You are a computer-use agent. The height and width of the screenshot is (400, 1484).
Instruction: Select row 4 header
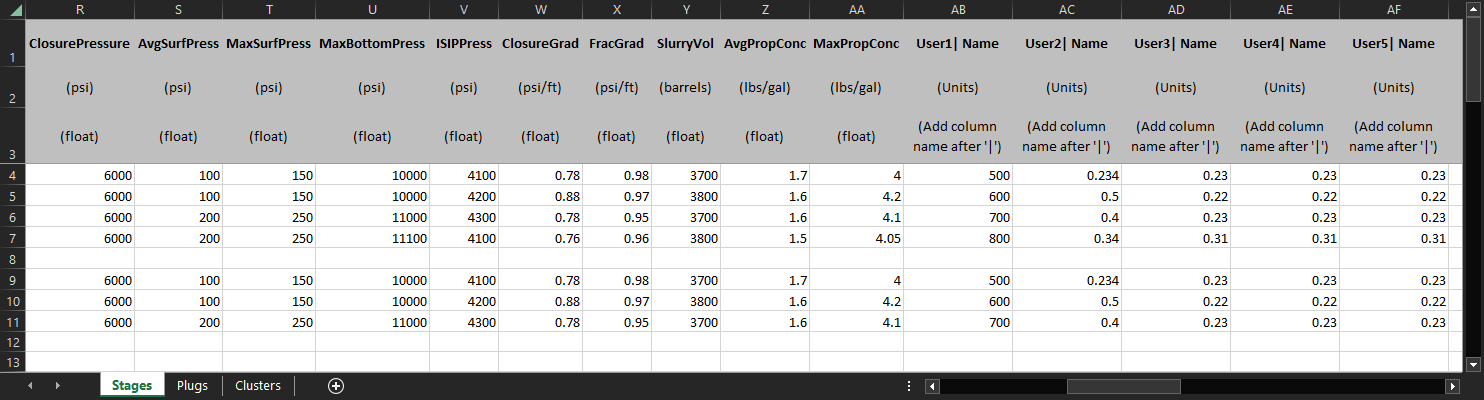tap(12, 175)
